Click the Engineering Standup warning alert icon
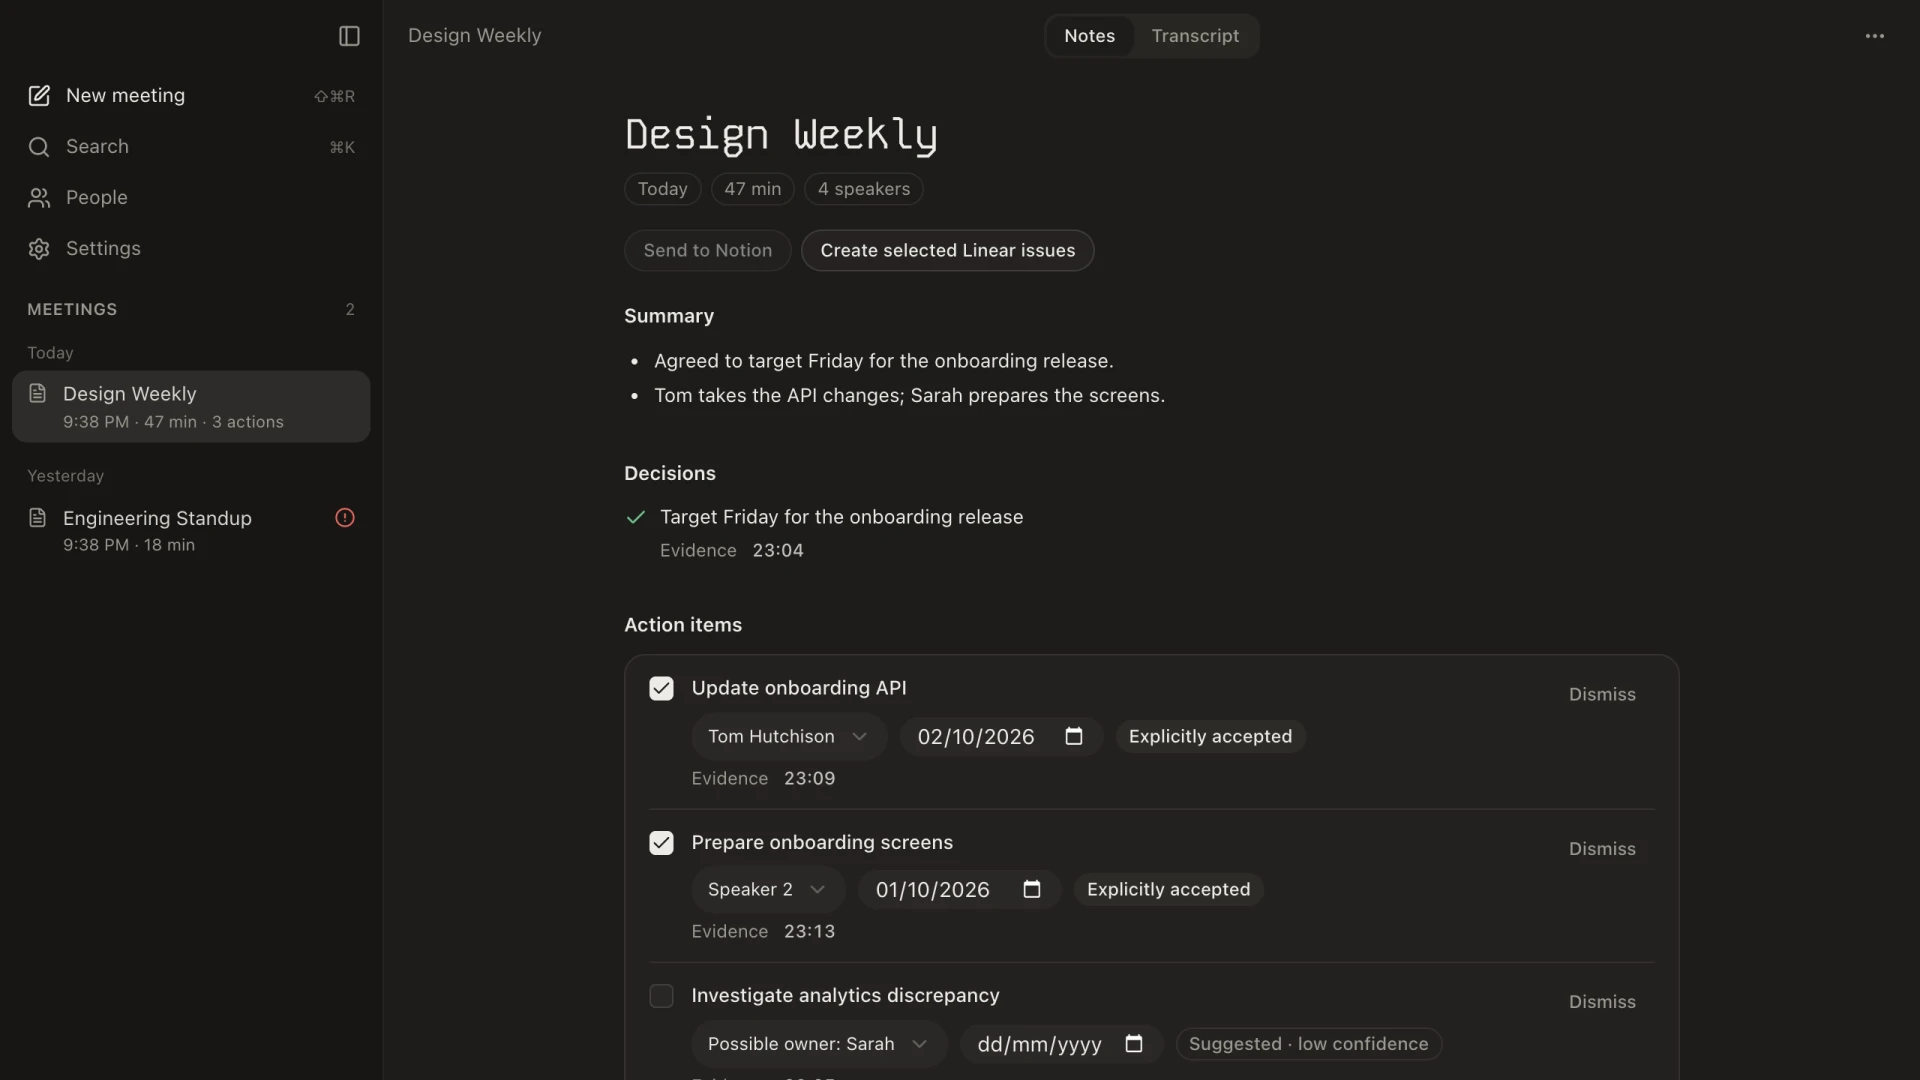The image size is (1920, 1080). pyautogui.click(x=345, y=518)
